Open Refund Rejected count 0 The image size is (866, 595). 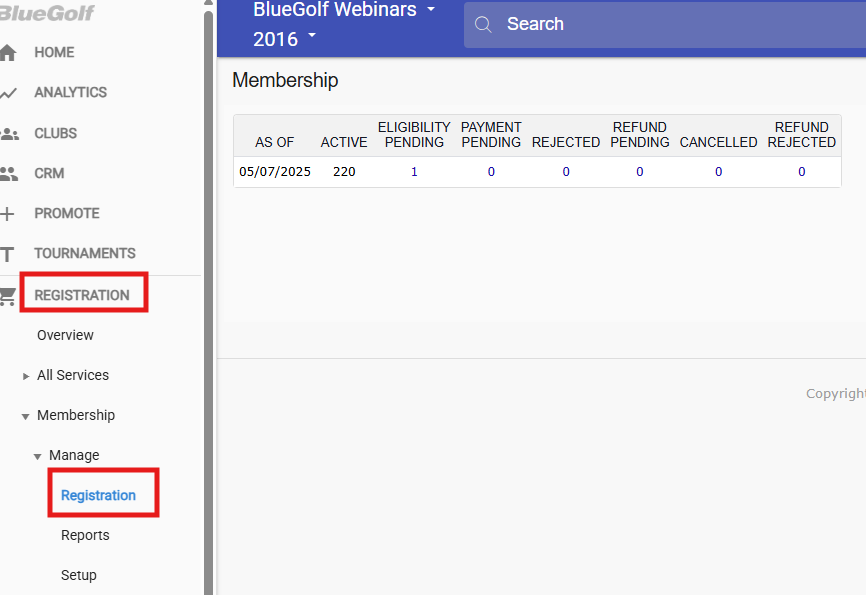pos(801,172)
